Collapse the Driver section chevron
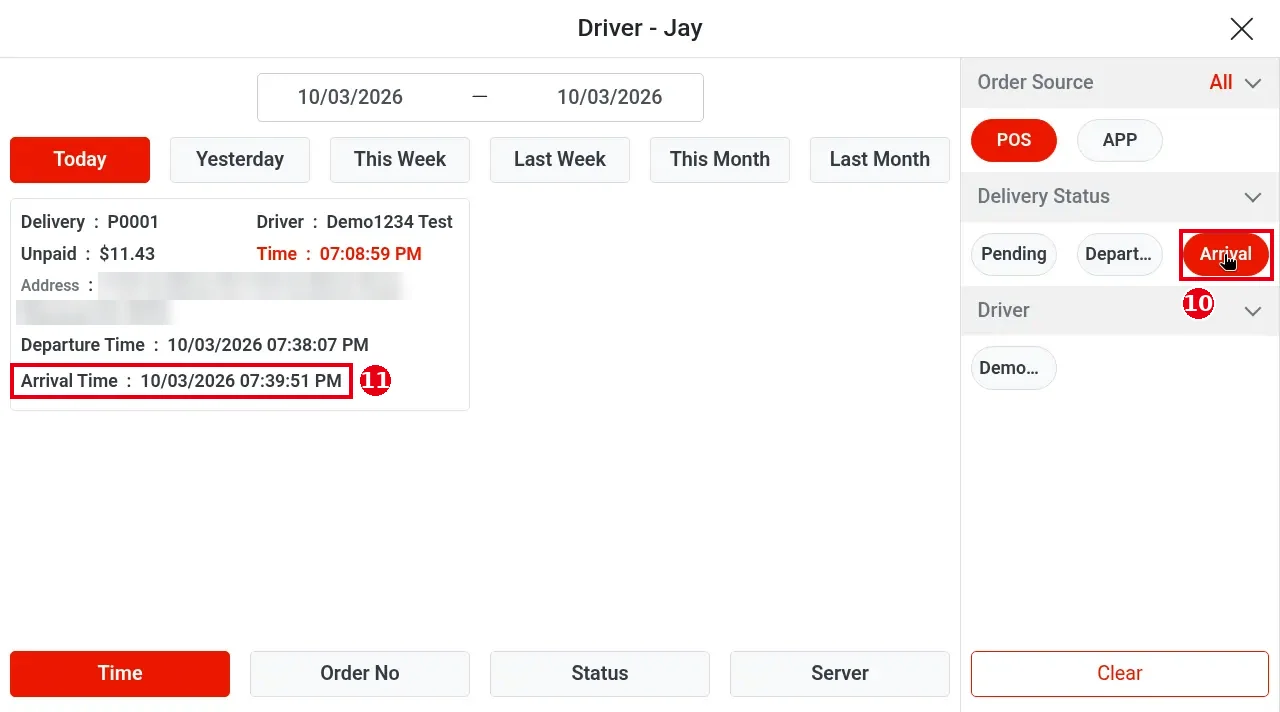This screenshot has height=712, width=1280. coord(1253,311)
